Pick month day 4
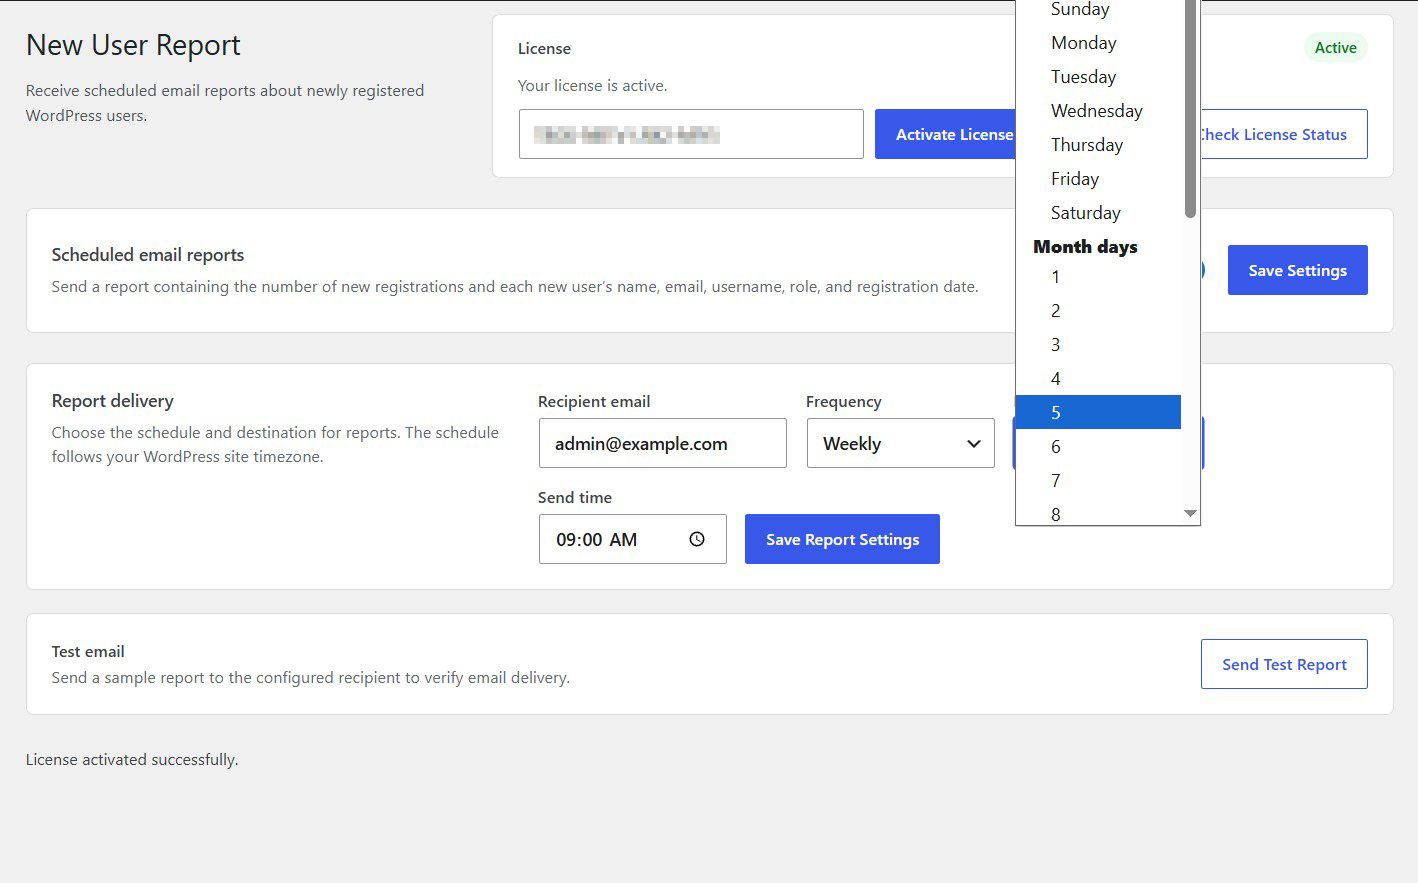 pyautogui.click(x=1098, y=379)
